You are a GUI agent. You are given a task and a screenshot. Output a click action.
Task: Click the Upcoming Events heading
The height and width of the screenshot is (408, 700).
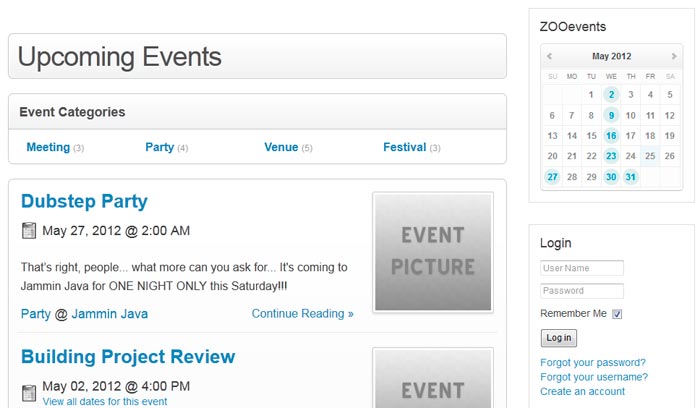[120, 57]
